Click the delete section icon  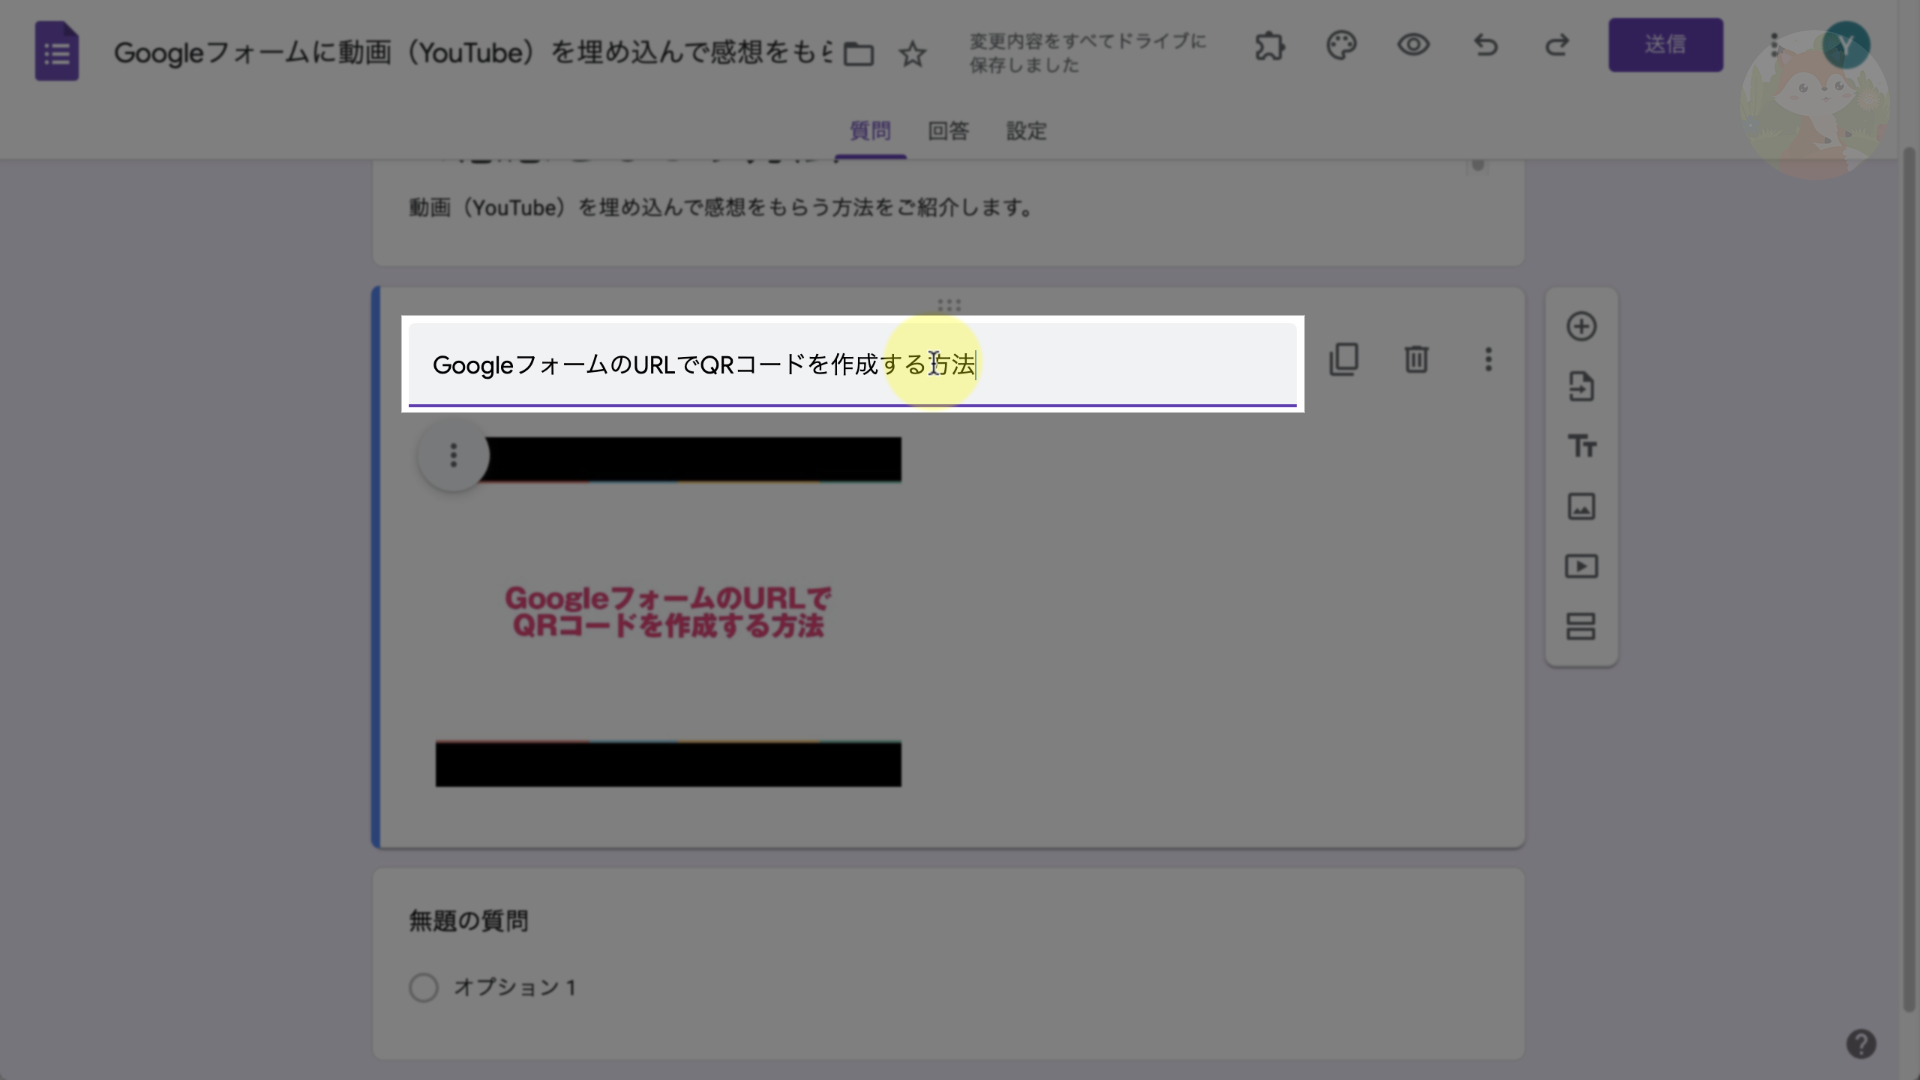click(1416, 359)
